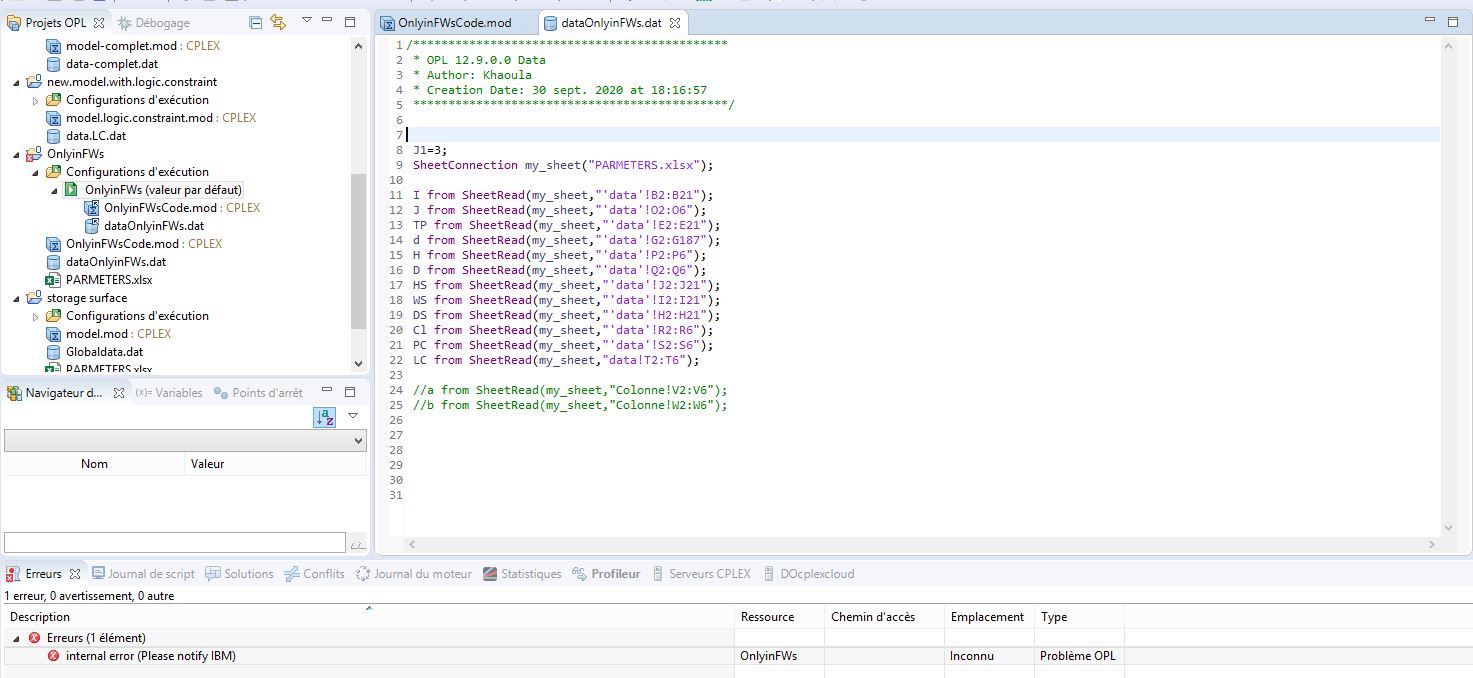Open the Statistiques tab
Screen dimensions: 1473x678
click(522, 574)
